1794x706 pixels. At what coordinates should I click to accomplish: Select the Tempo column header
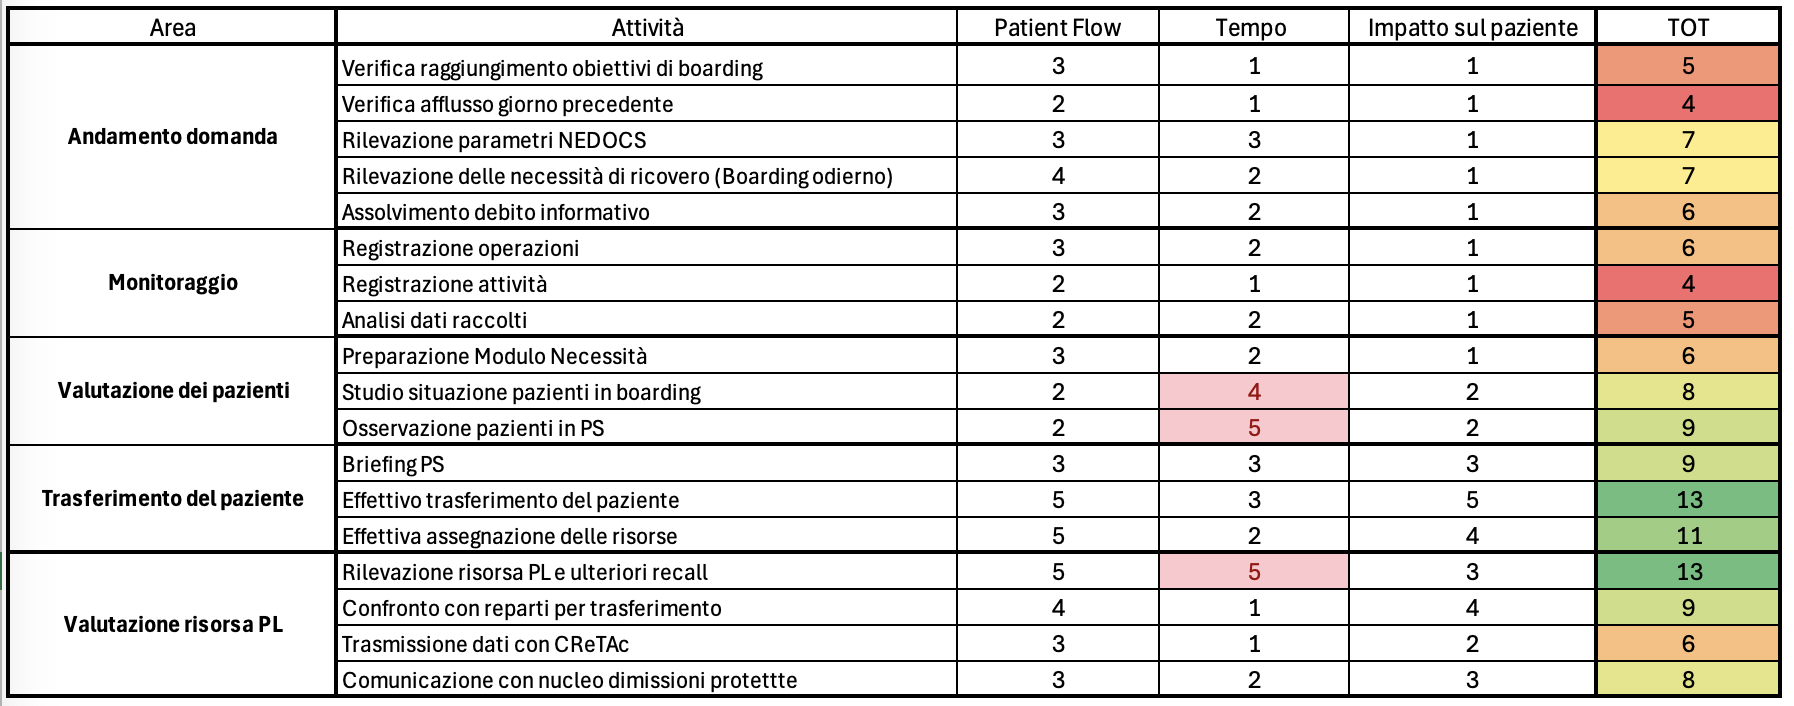coord(1251,28)
